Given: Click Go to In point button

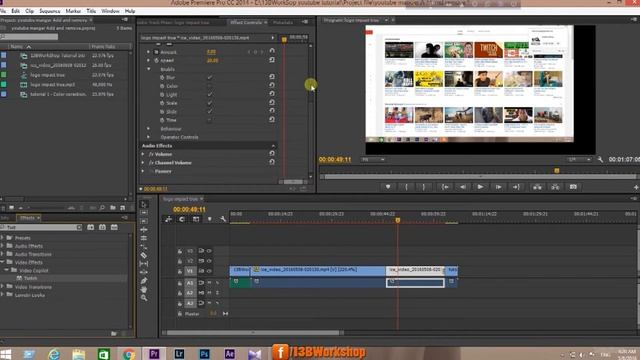Looking at the screenshot, I should [445, 187].
